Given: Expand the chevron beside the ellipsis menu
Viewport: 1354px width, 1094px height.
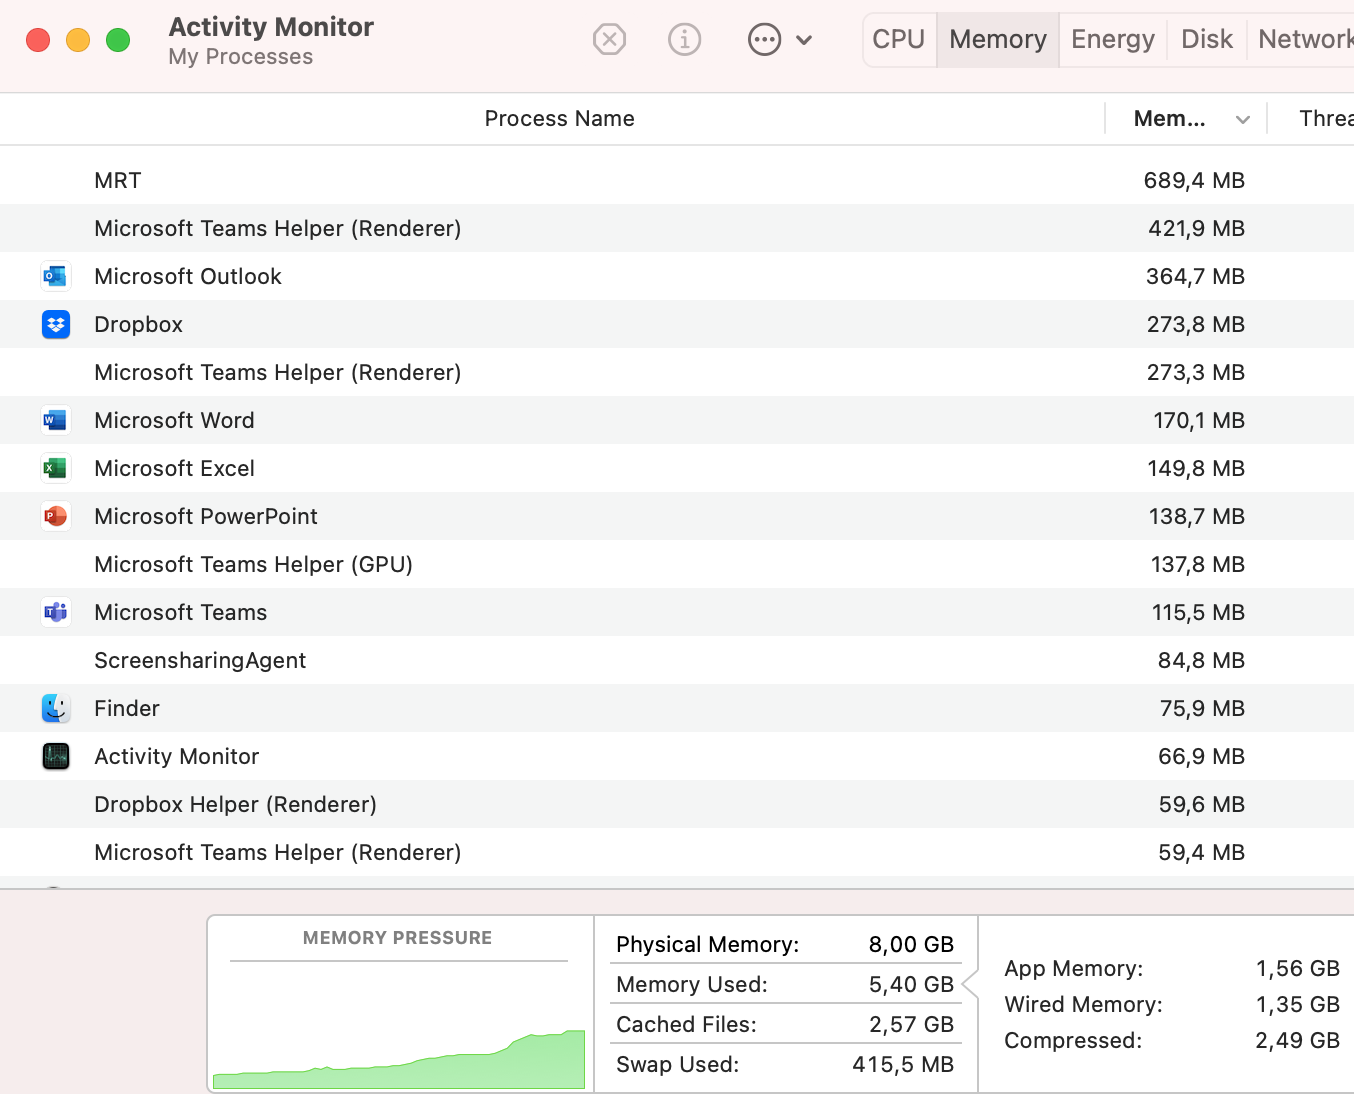Looking at the screenshot, I should pos(804,40).
